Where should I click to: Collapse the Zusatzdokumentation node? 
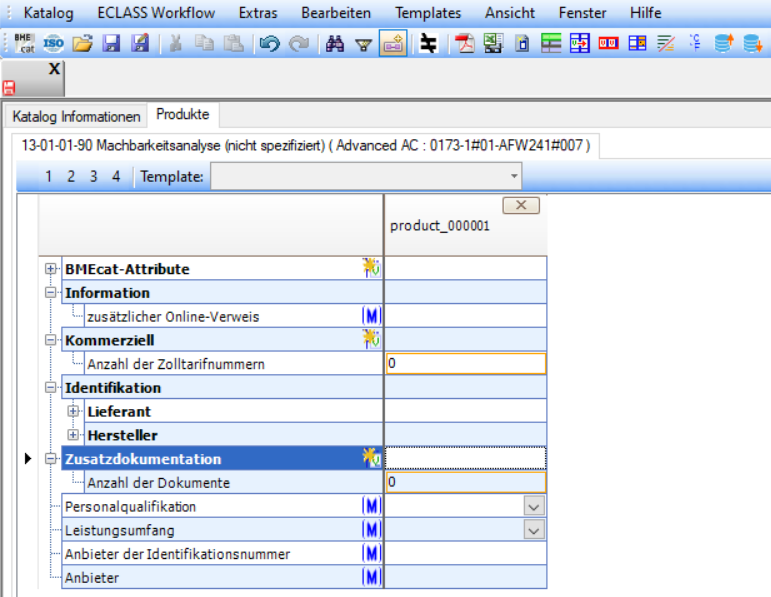[50, 458]
